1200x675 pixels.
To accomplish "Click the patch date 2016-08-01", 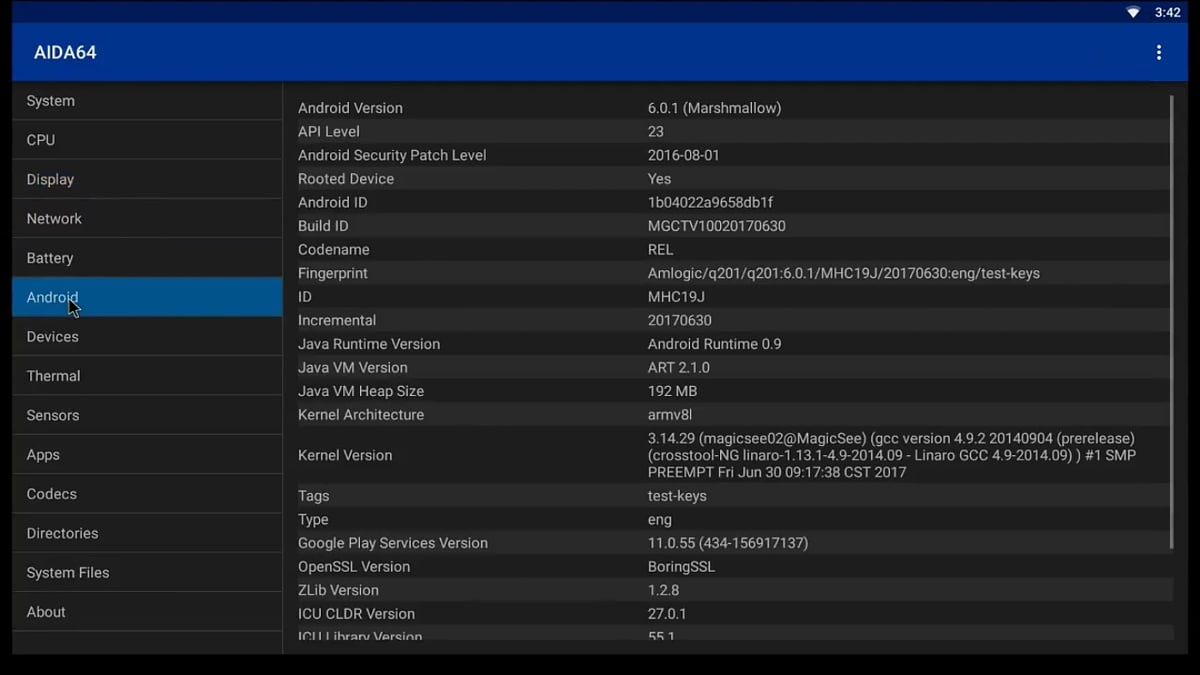I will (683, 155).
